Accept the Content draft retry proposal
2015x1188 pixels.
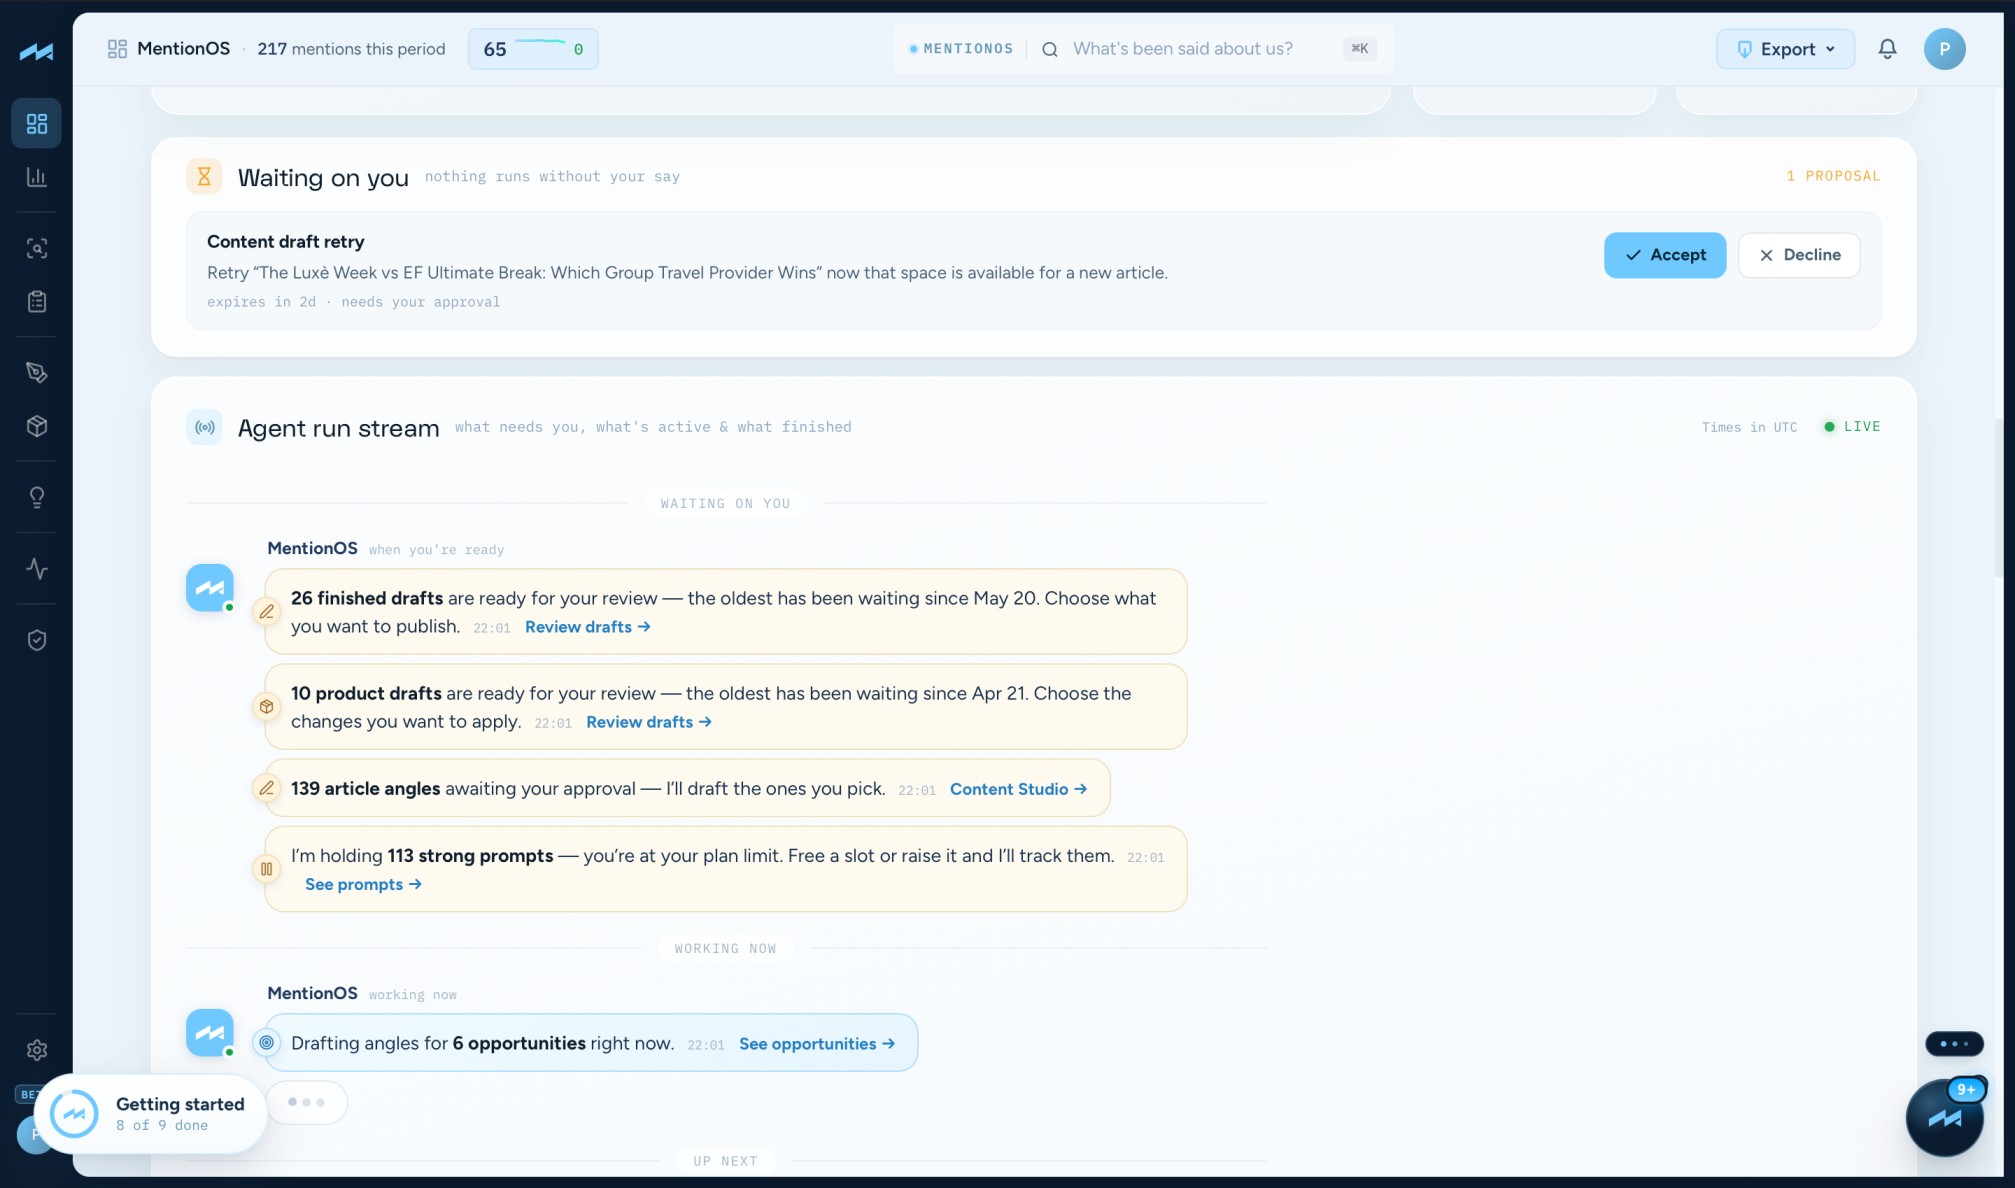[1664, 255]
